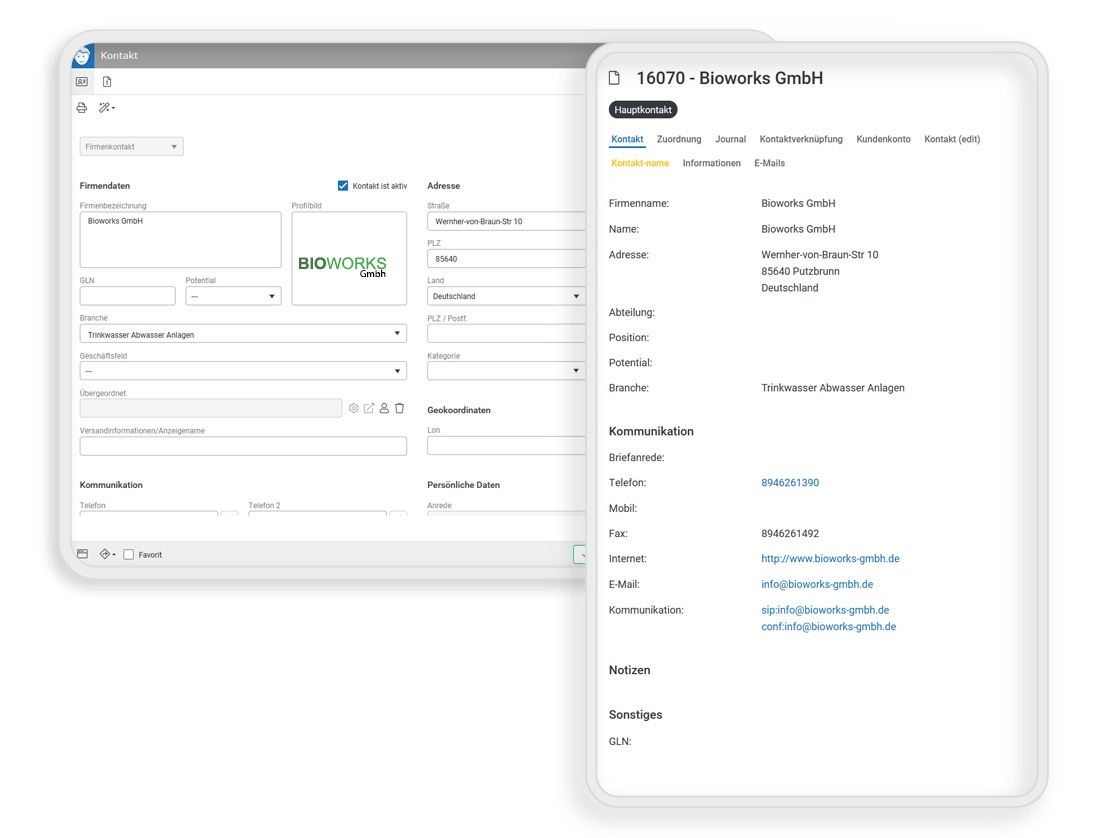The height and width of the screenshot is (838, 1098).
Task: Open parent contact via external-link icon
Action: (x=369, y=408)
